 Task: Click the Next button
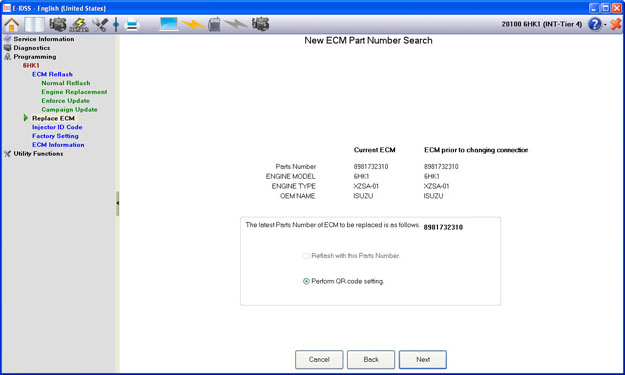pos(423,359)
